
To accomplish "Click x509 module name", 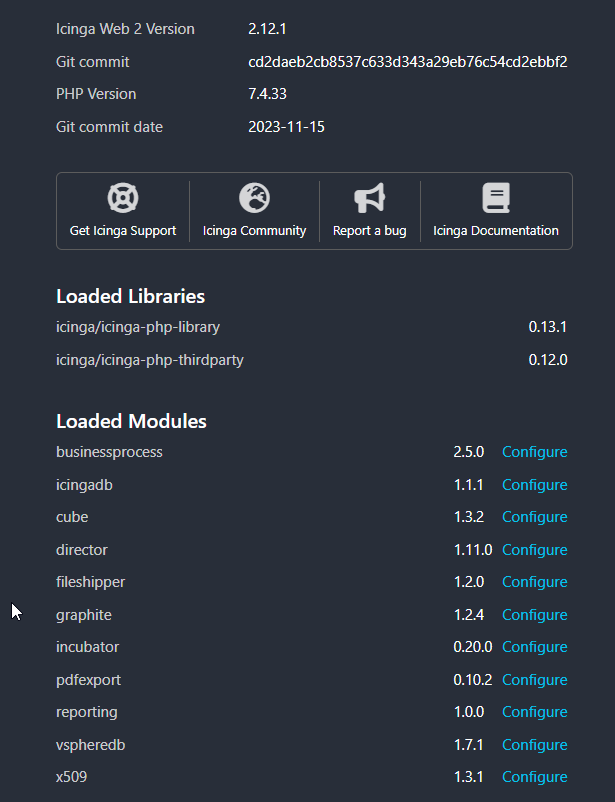I will [x=71, y=777].
